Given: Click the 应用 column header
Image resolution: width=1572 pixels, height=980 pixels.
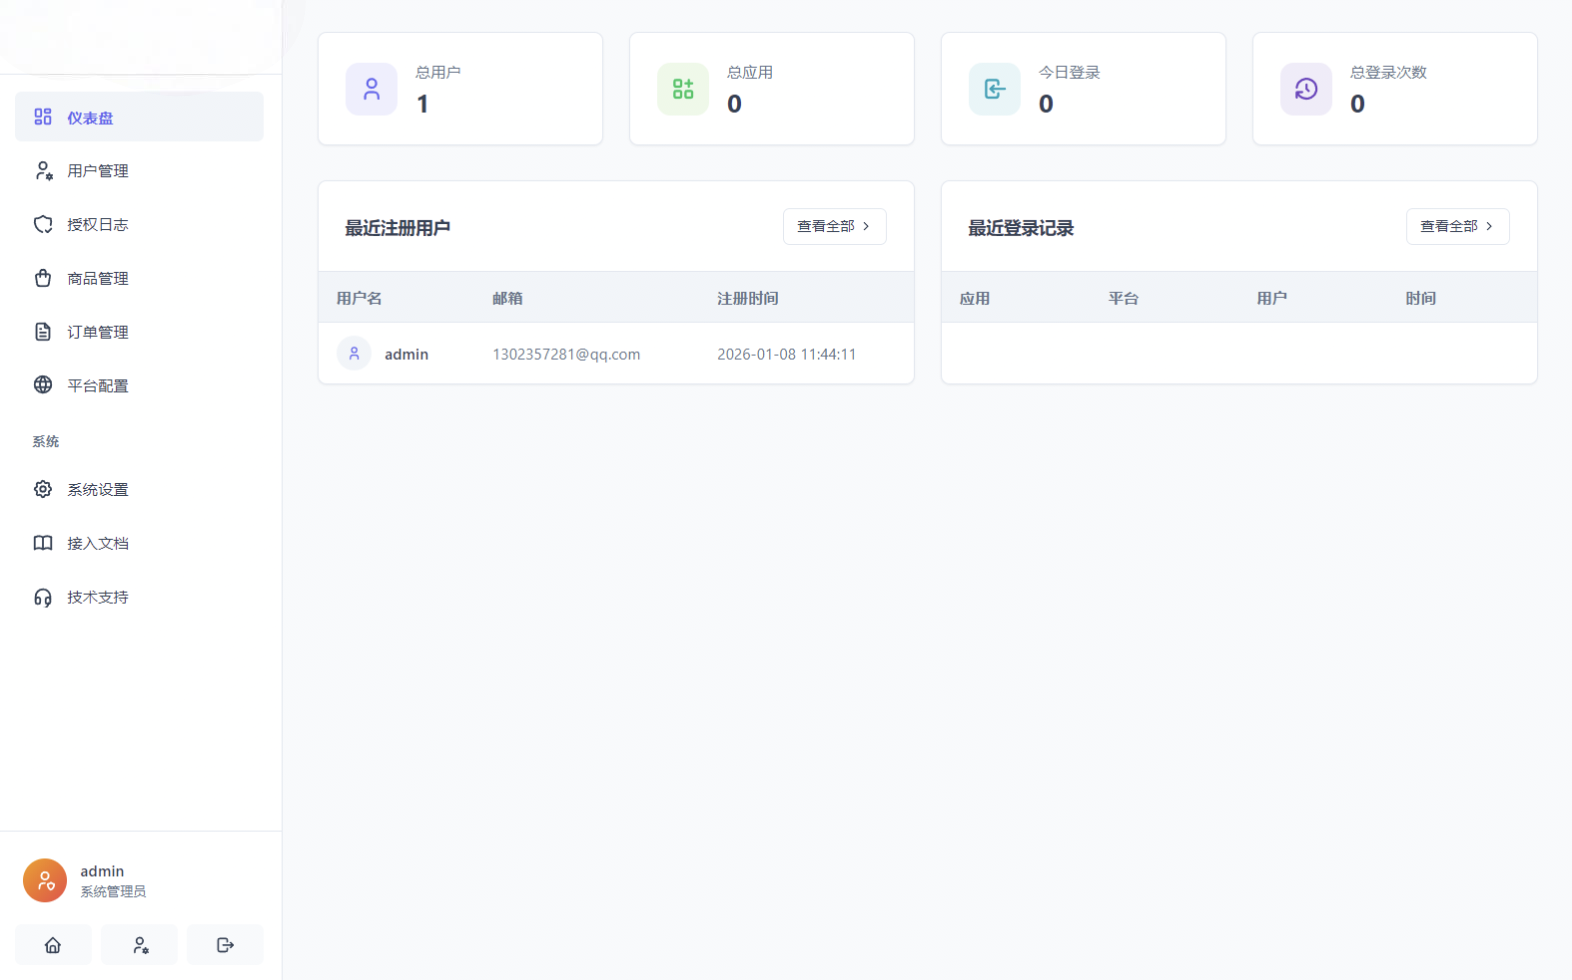Looking at the screenshot, I should tap(975, 298).
